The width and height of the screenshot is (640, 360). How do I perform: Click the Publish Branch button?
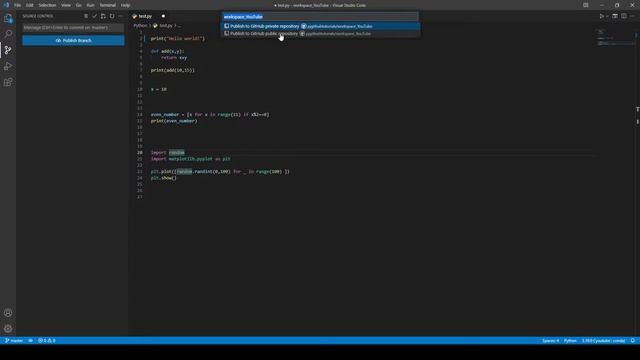point(73,40)
